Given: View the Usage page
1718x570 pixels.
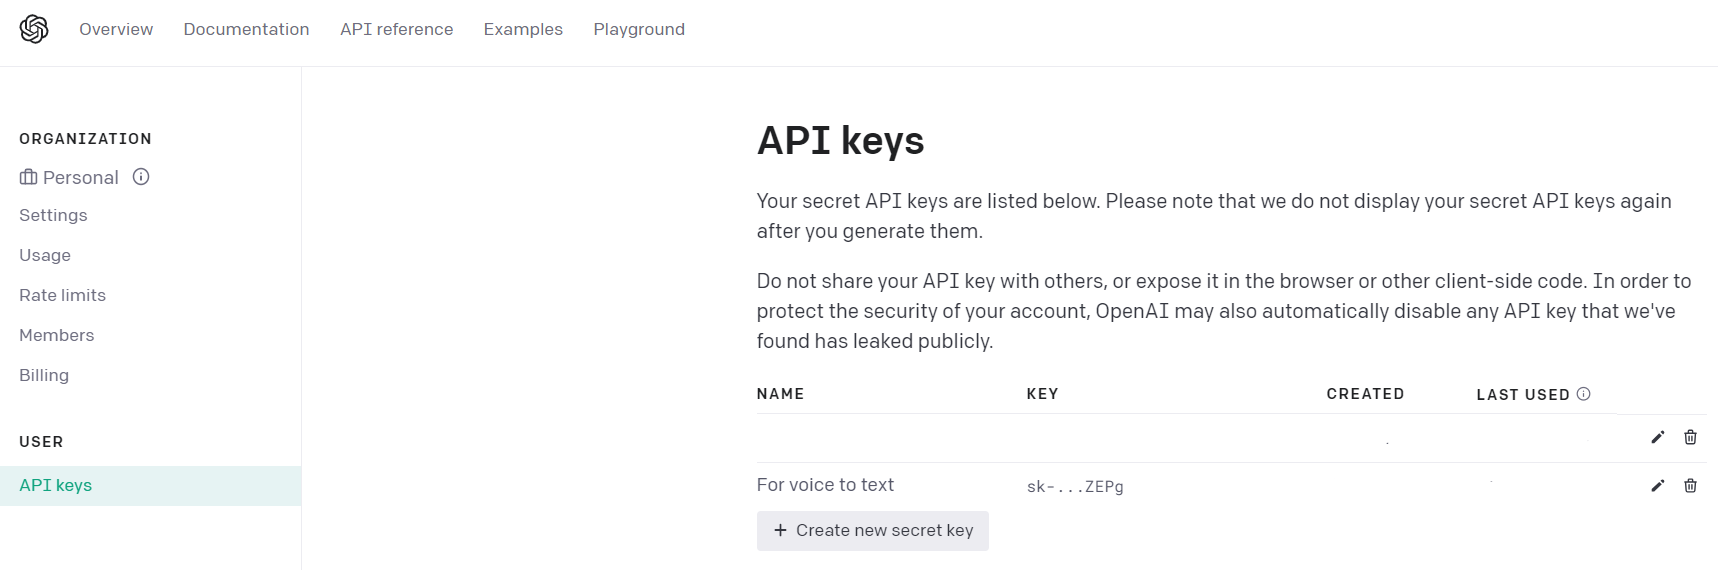Looking at the screenshot, I should point(45,255).
